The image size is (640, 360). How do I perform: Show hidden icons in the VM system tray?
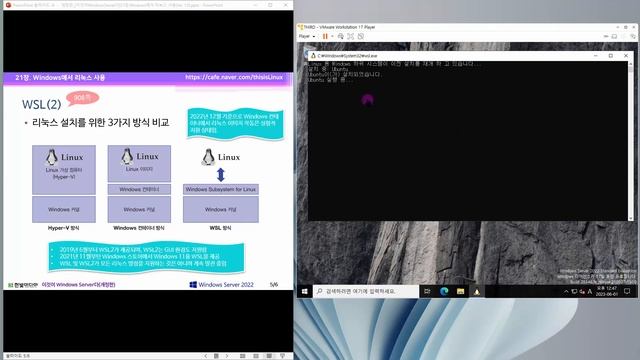tap(566, 291)
